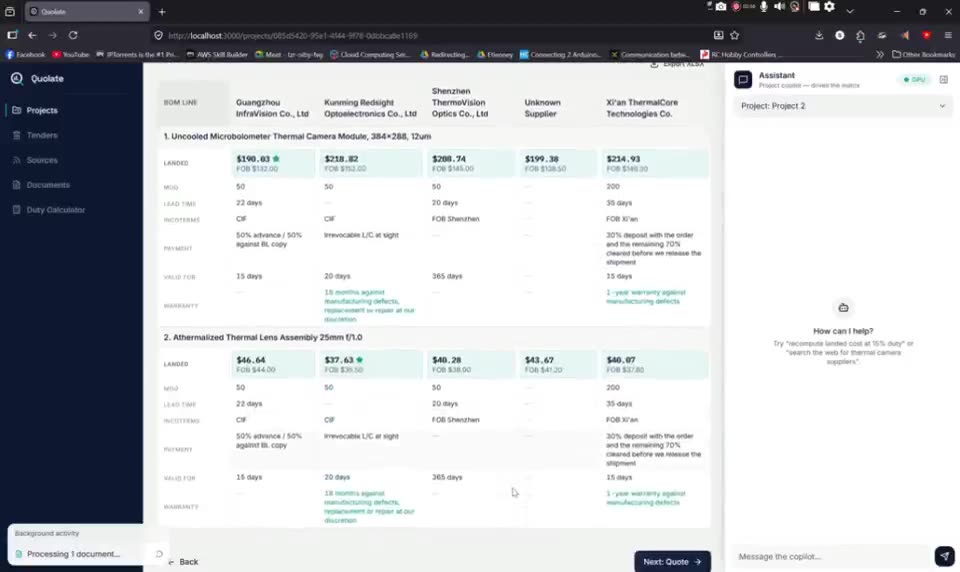Click Kunming Redsight Optoelectronics column header
Viewport: 960px width, 572px height.
pyautogui.click(x=370, y=108)
